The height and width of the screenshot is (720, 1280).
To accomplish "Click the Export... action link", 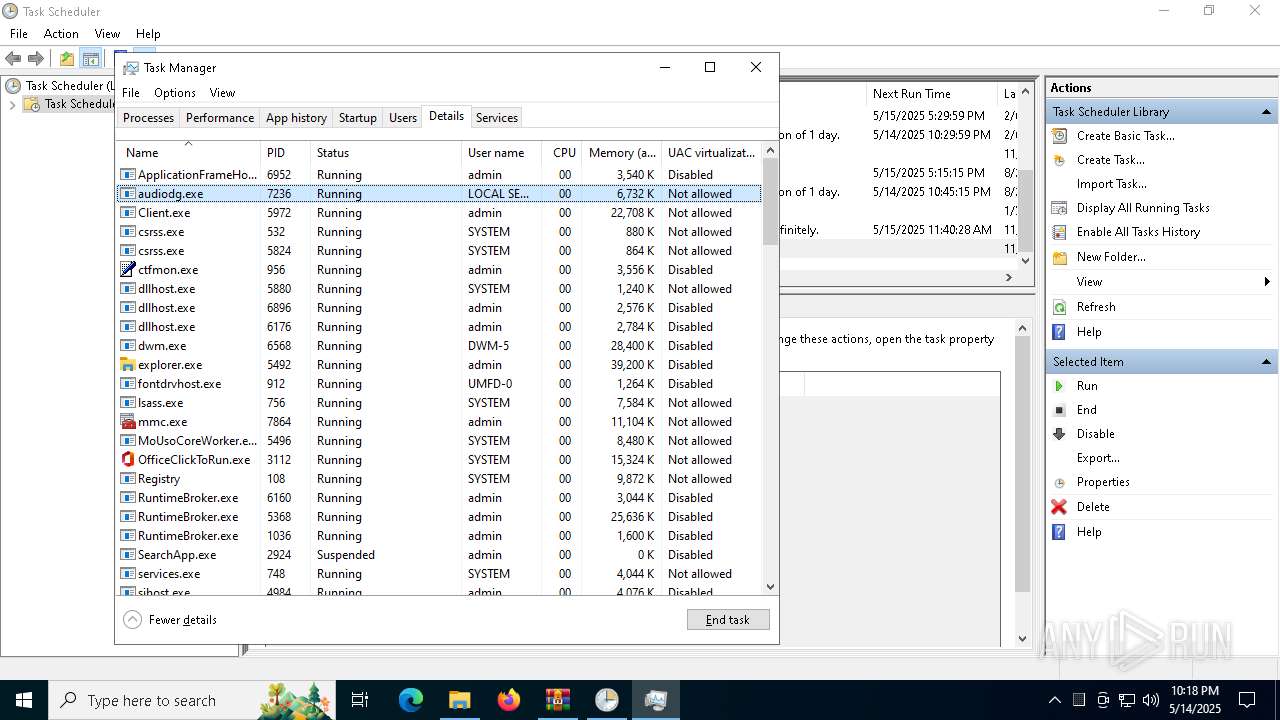I will (x=1098, y=458).
